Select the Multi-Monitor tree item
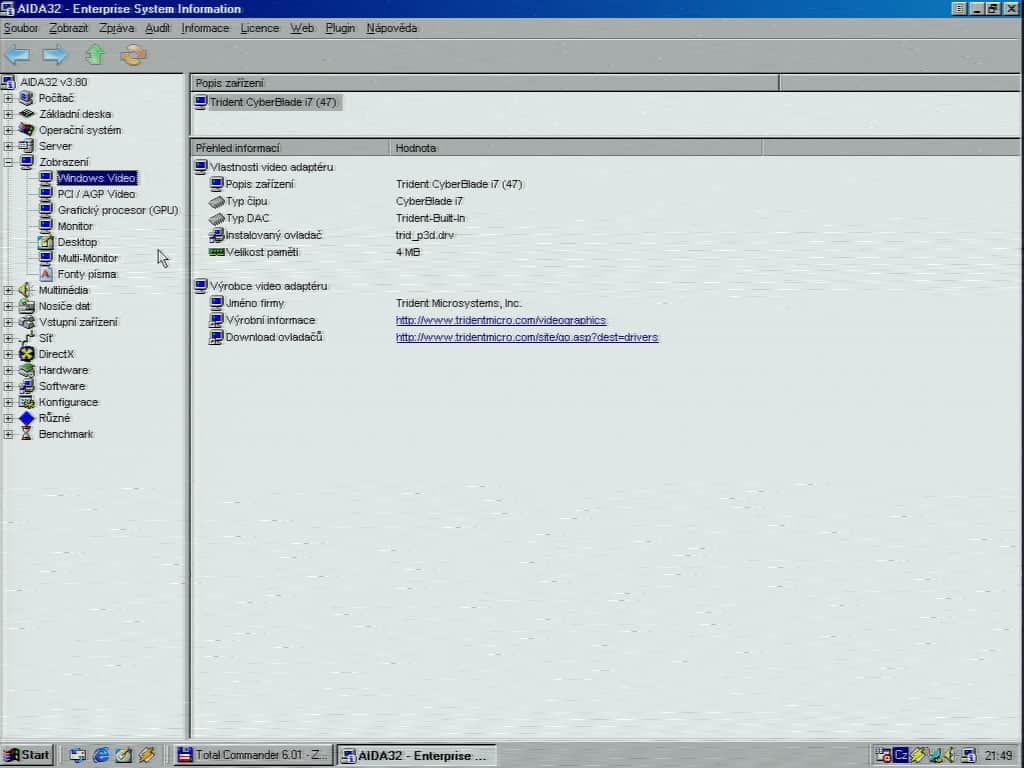The width and height of the screenshot is (1024, 768). (88, 258)
